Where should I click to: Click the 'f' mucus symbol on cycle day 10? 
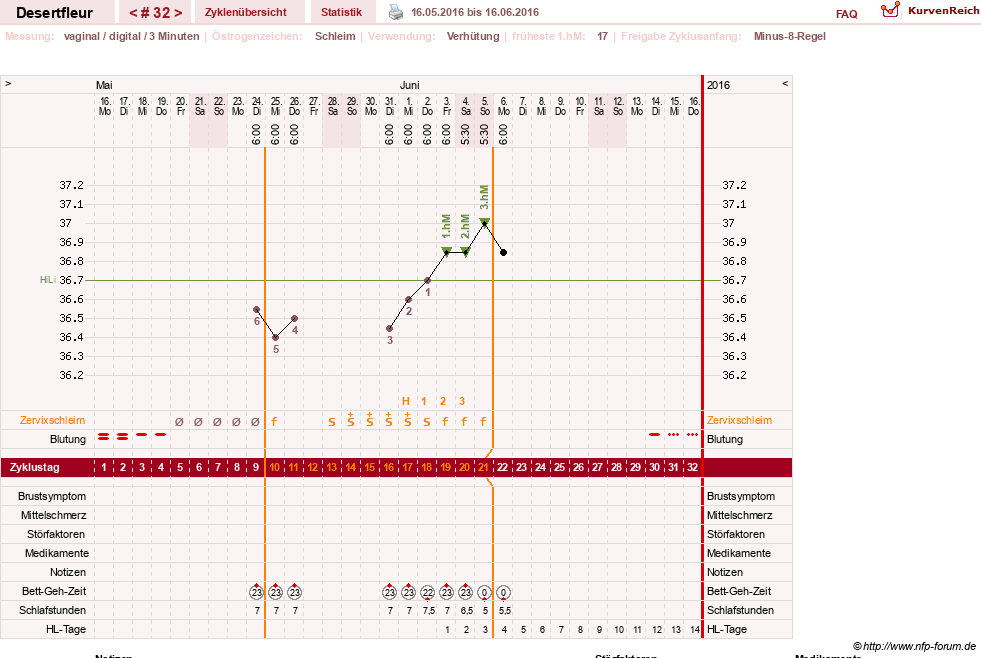pos(274,422)
